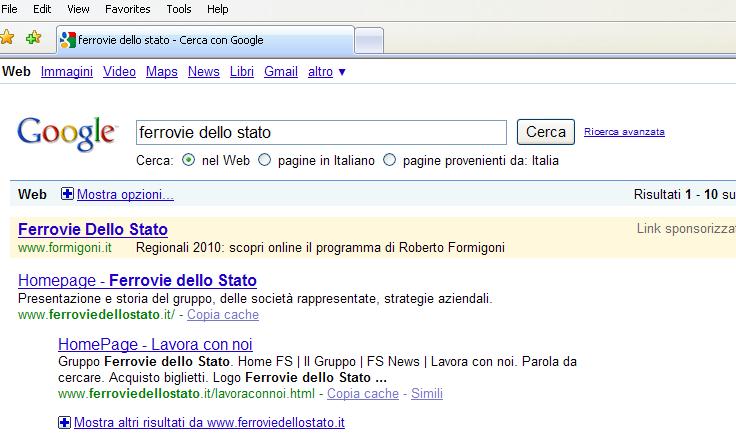Open sponsored Ferrovie Dello Stato result

click(x=93, y=230)
